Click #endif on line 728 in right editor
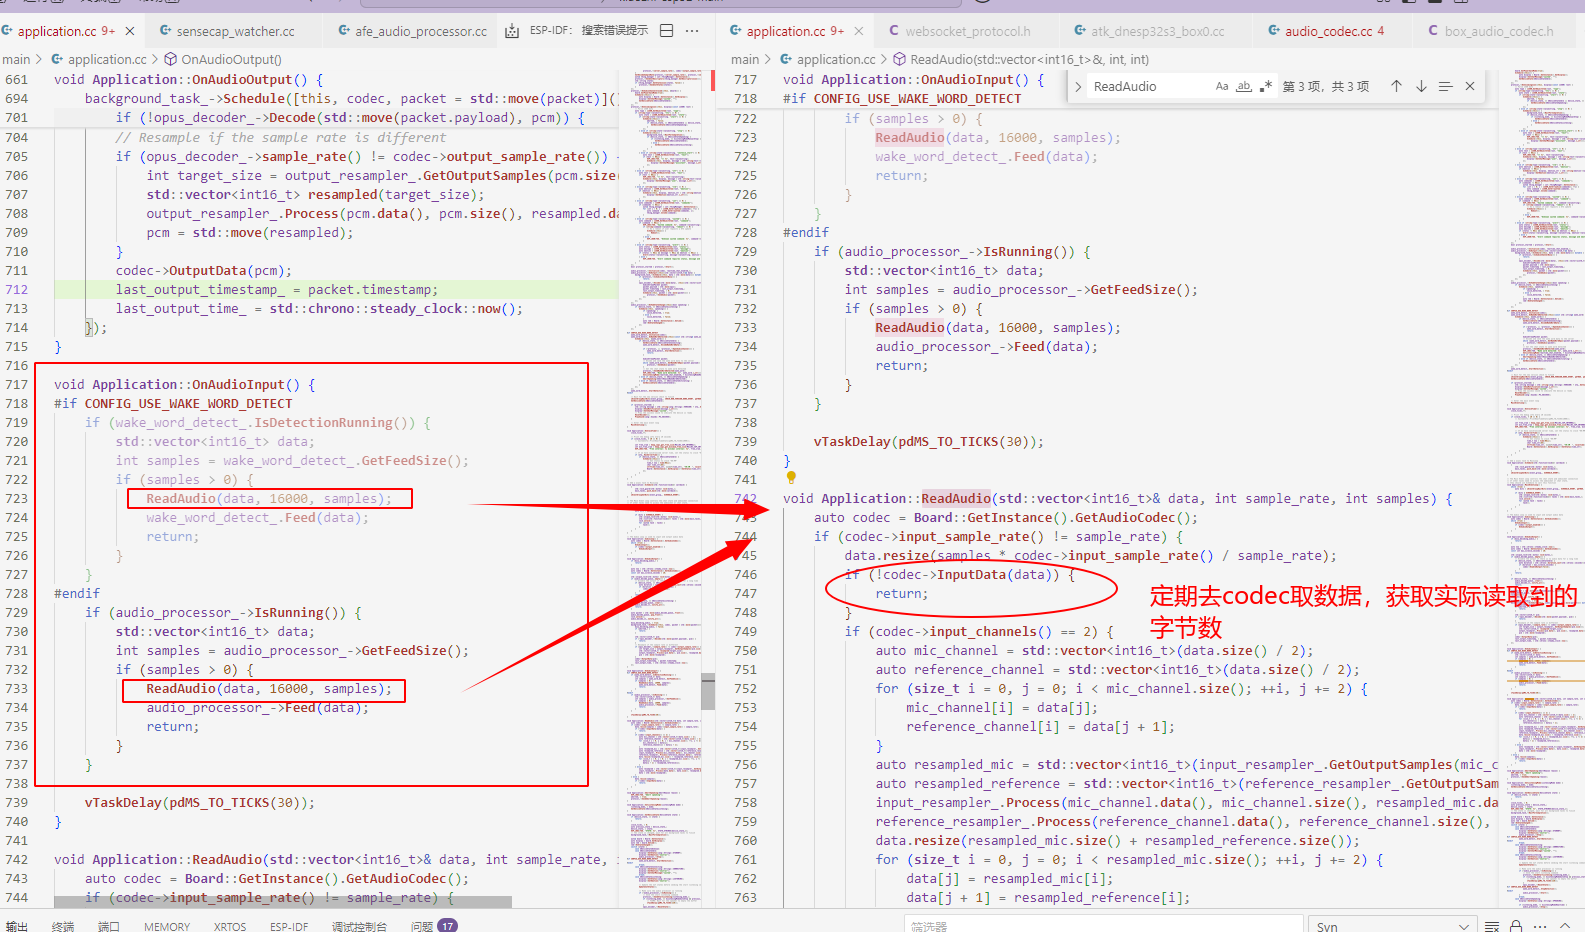 [x=806, y=232]
